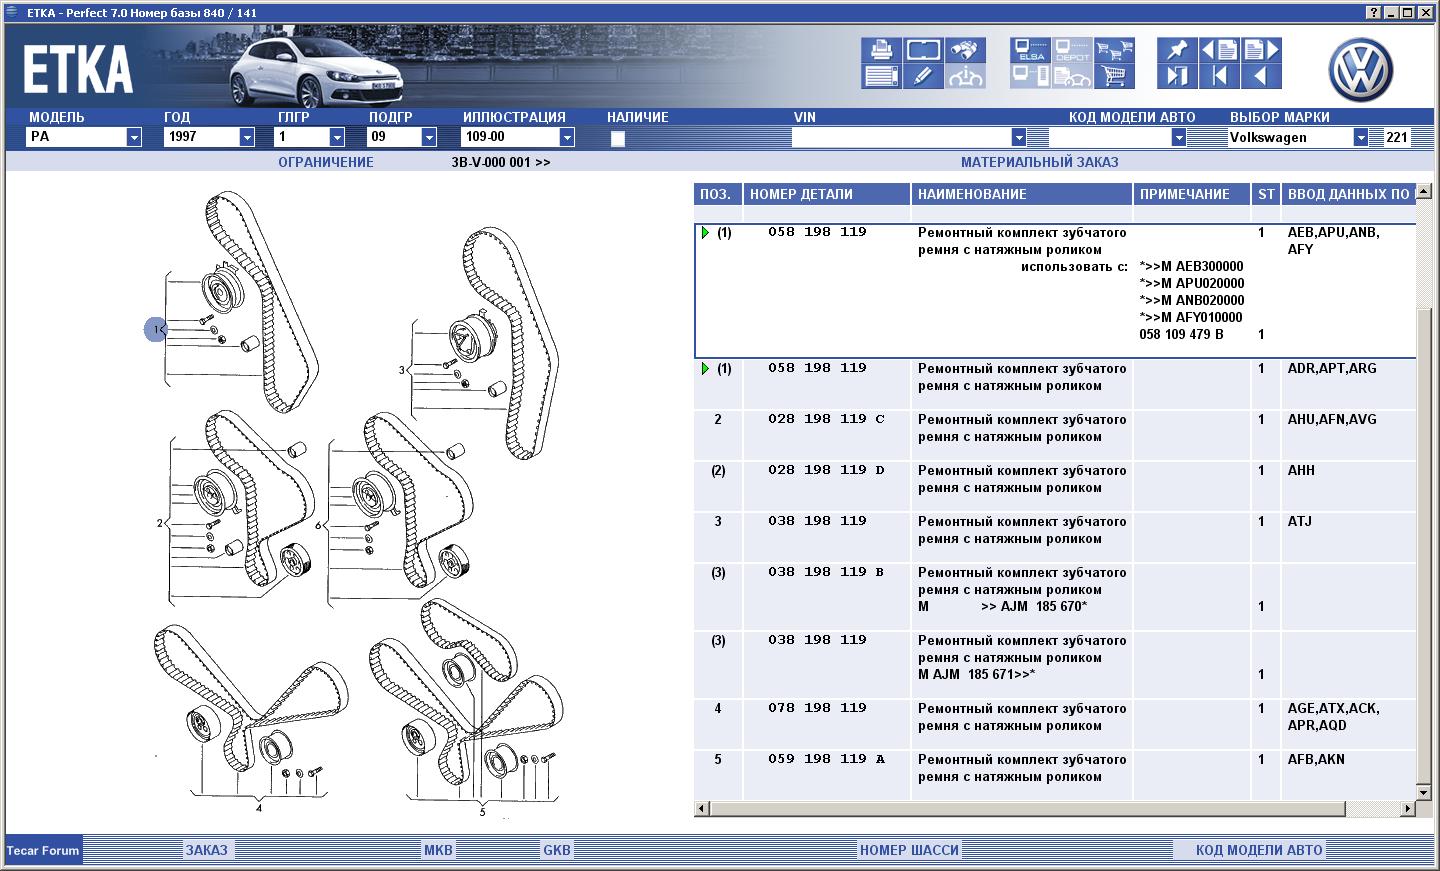Image resolution: width=1440 pixels, height=871 pixels.
Task: Click the vehicle info icon
Action: coord(965,76)
